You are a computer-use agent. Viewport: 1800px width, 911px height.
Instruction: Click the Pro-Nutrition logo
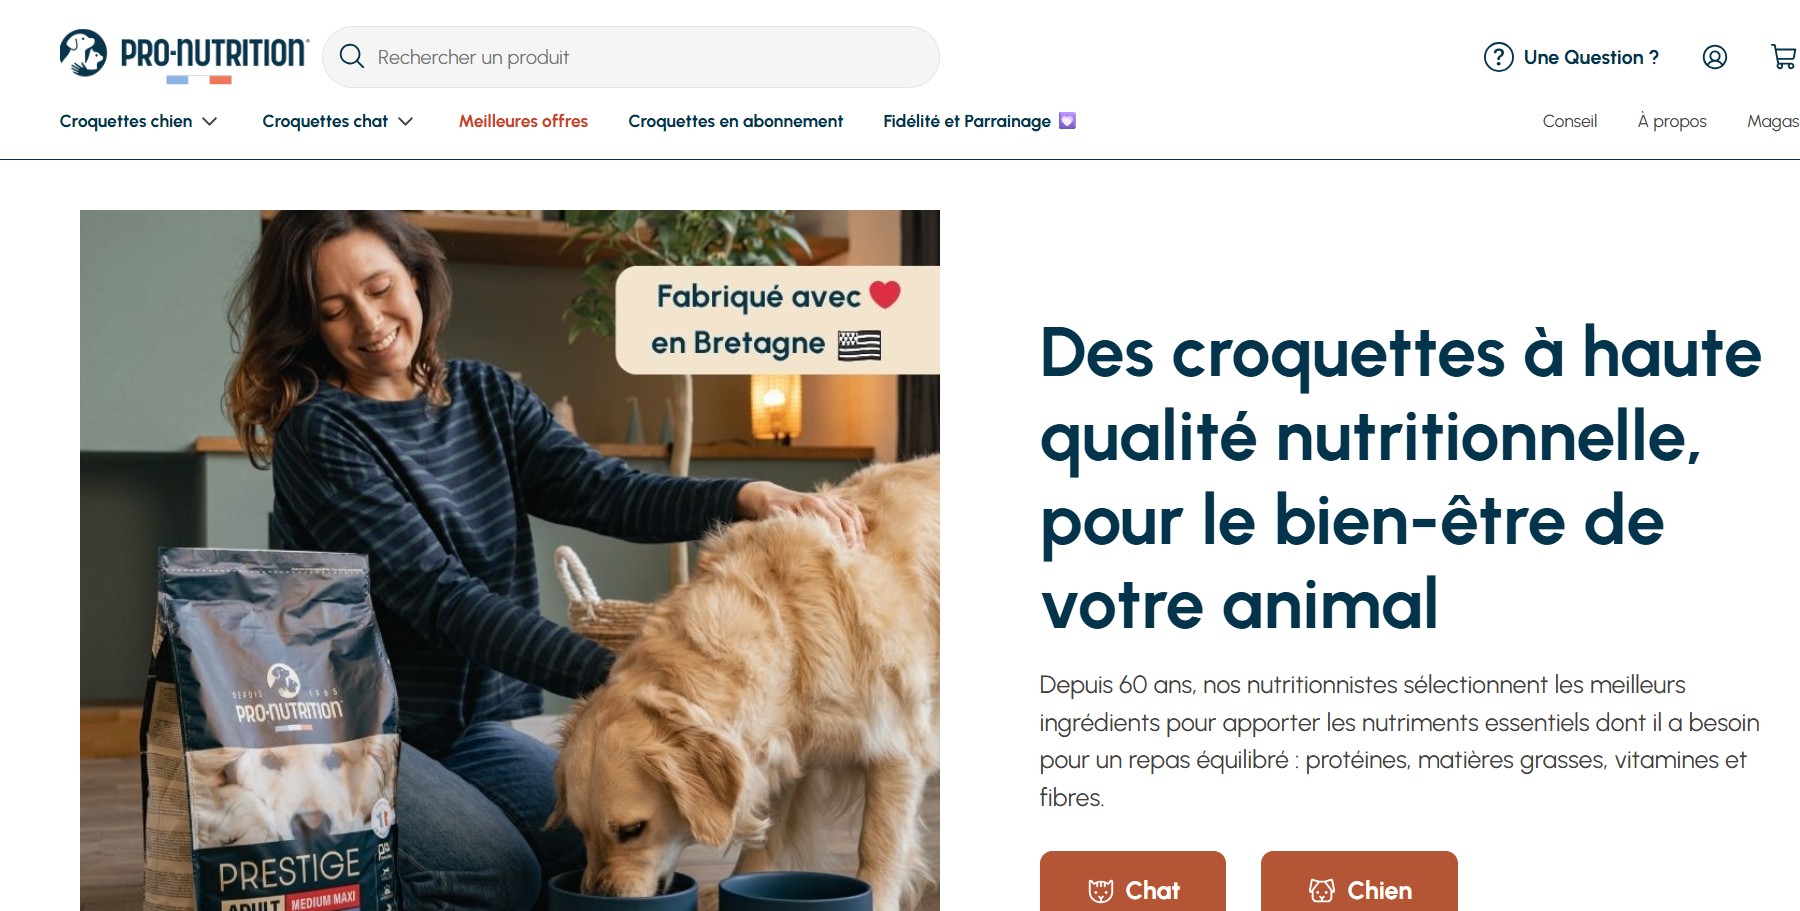[184, 55]
